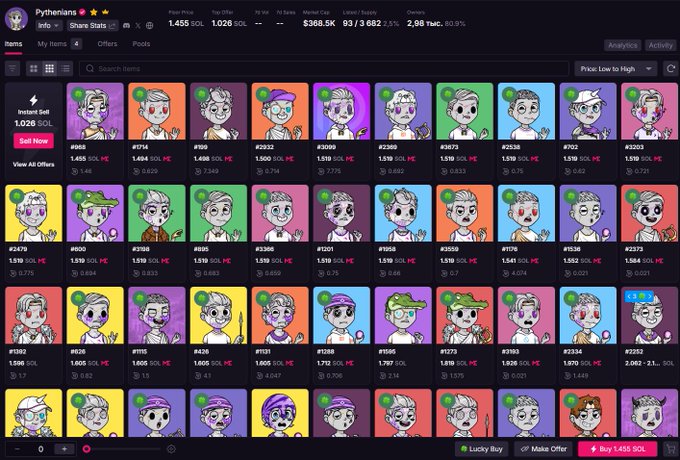Open NFT thumbnail #600 with crocodile hat
The width and height of the screenshot is (680, 460).
pos(95,213)
